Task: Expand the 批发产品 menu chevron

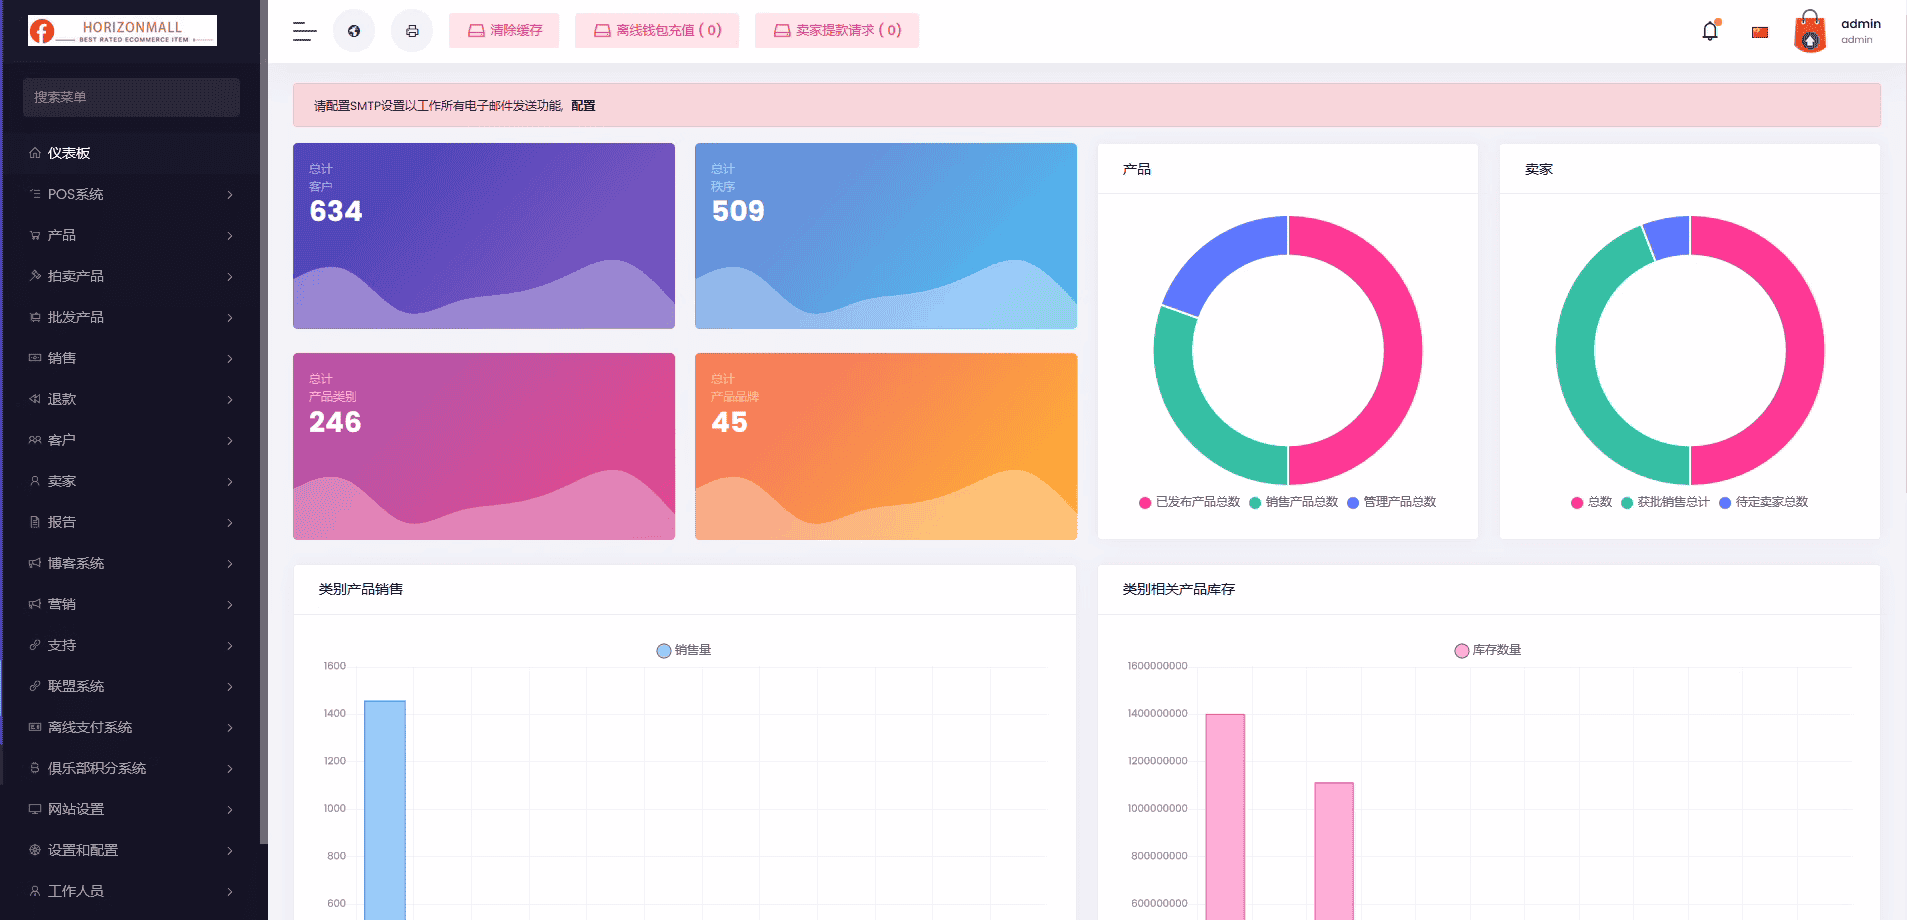Action: click(230, 318)
